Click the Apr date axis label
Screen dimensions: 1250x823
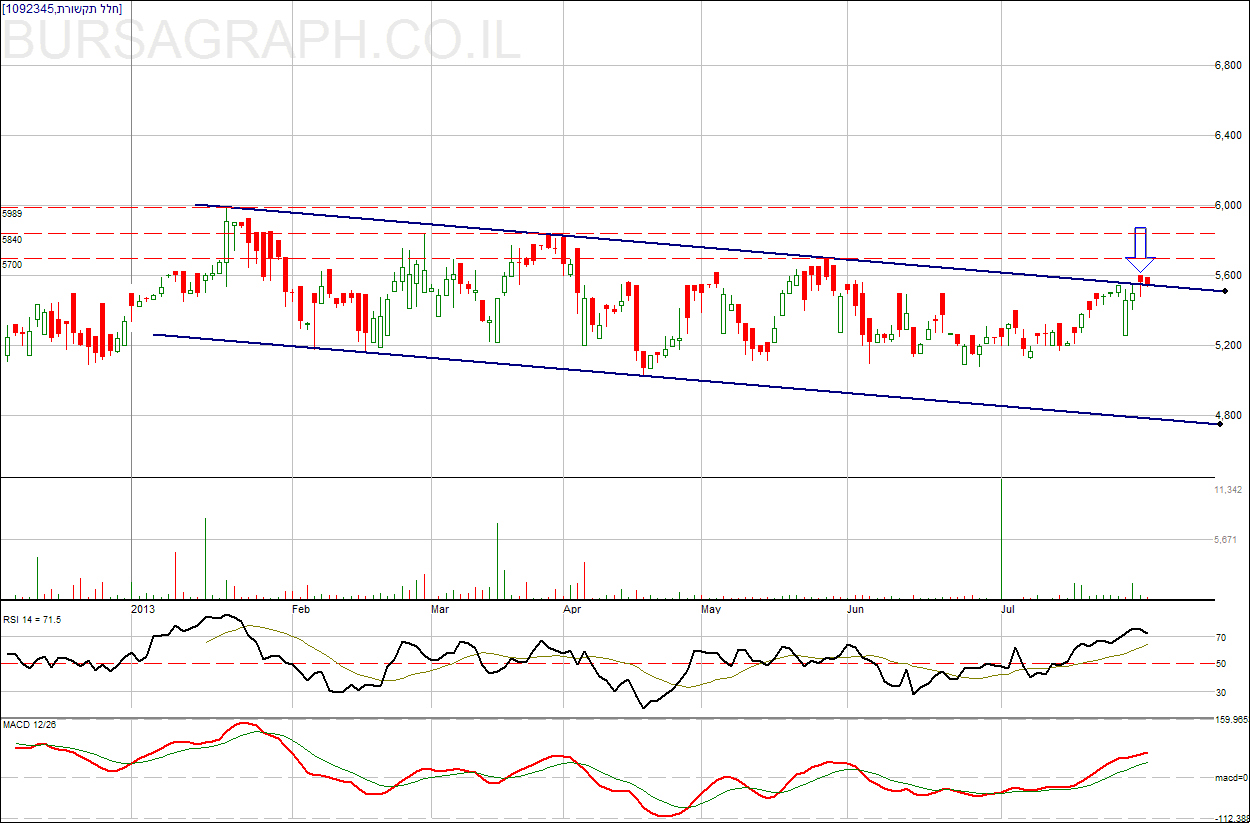573,608
